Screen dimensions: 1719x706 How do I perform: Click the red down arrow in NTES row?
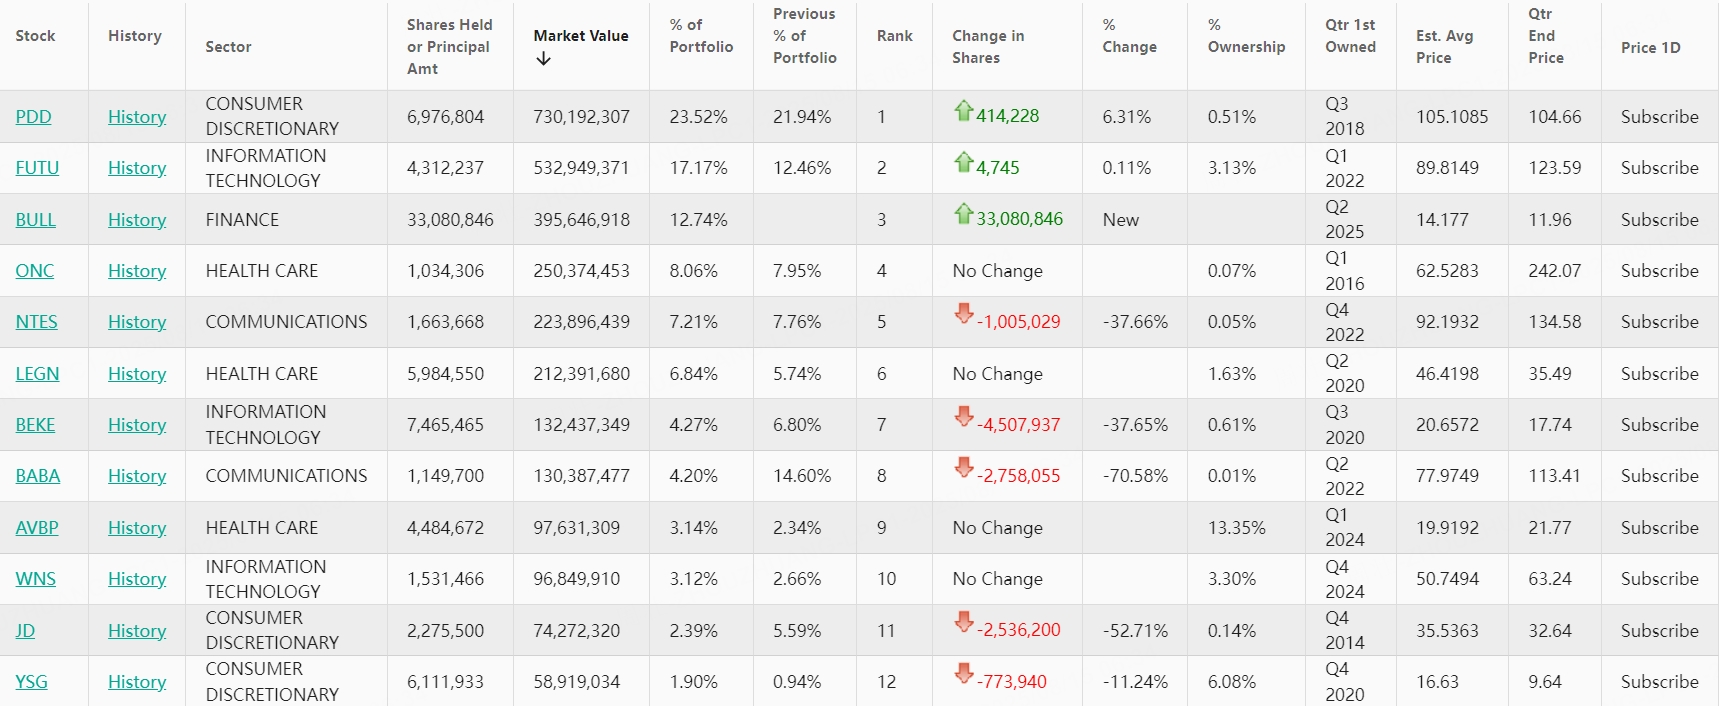coord(963,315)
